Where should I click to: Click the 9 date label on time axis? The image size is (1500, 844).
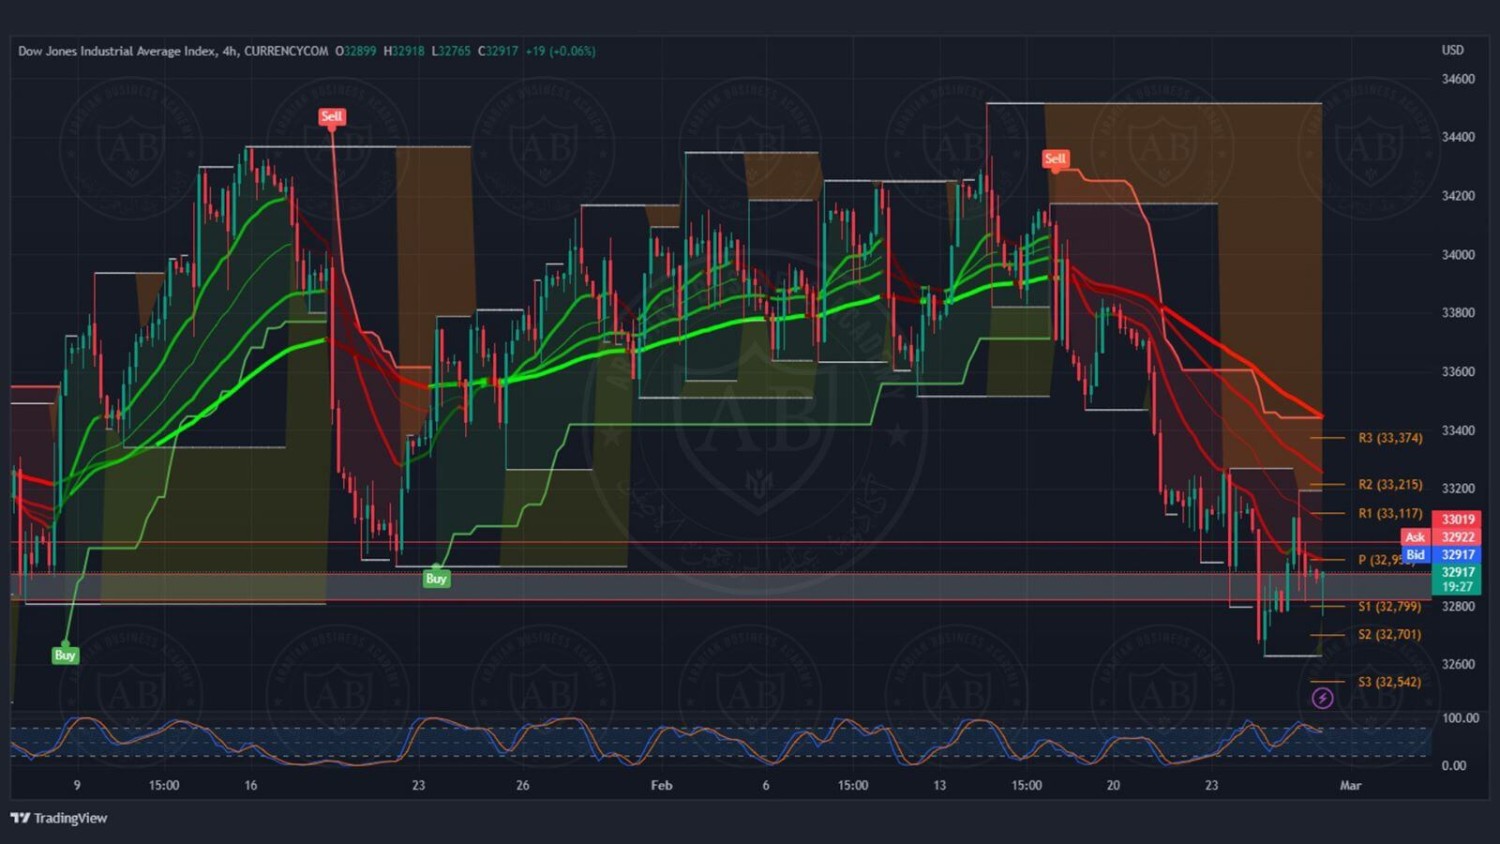tap(77, 785)
